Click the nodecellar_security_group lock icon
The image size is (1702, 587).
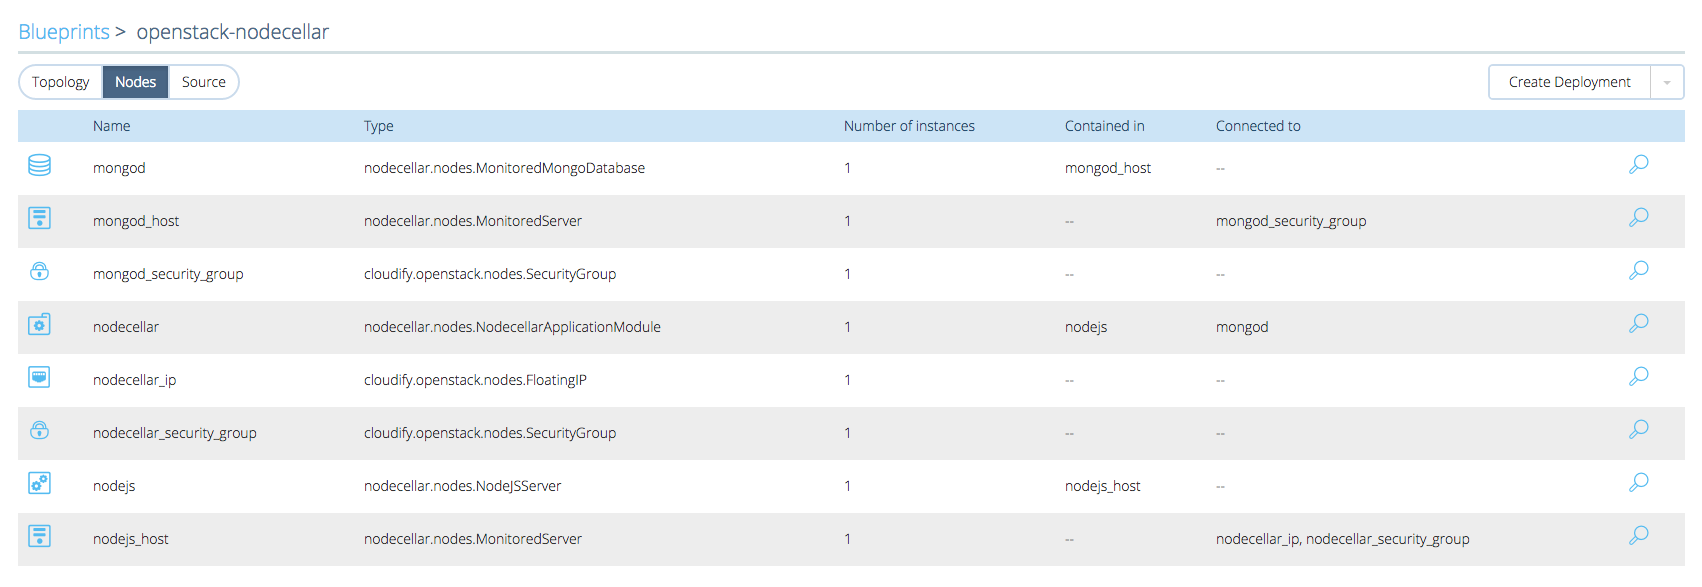click(39, 430)
